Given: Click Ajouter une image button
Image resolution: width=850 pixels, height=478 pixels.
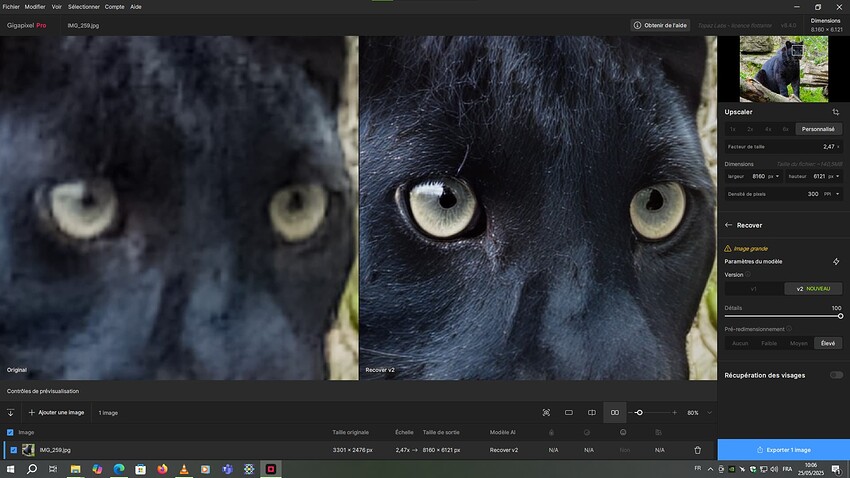Looking at the screenshot, I should click(x=56, y=412).
